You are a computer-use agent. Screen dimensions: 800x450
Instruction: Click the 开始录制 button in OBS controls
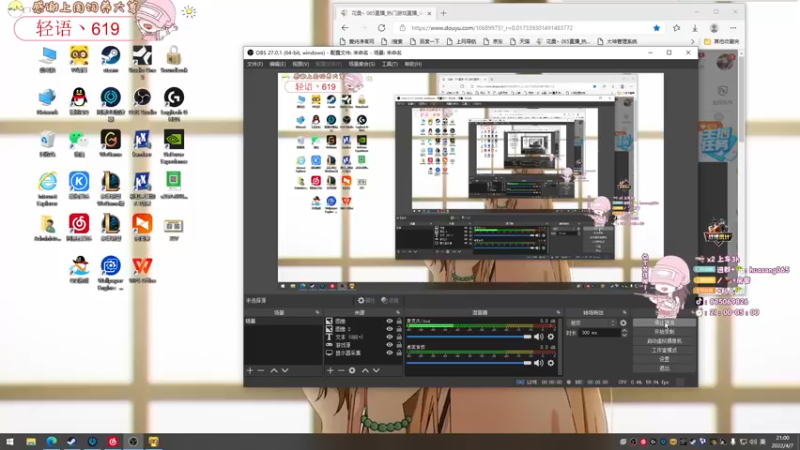(664, 332)
